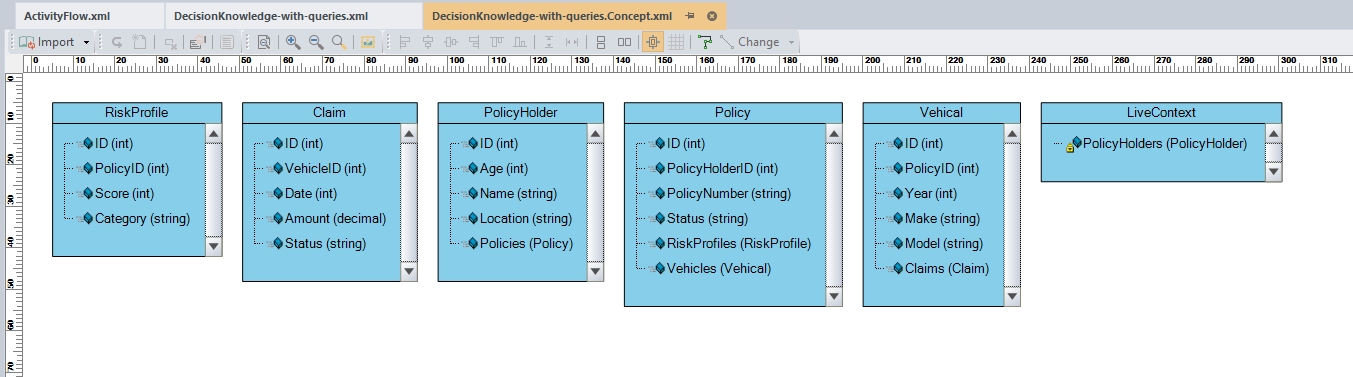1353x377 pixels.
Task: Click the align horizontal centers icon
Action: click(428, 42)
